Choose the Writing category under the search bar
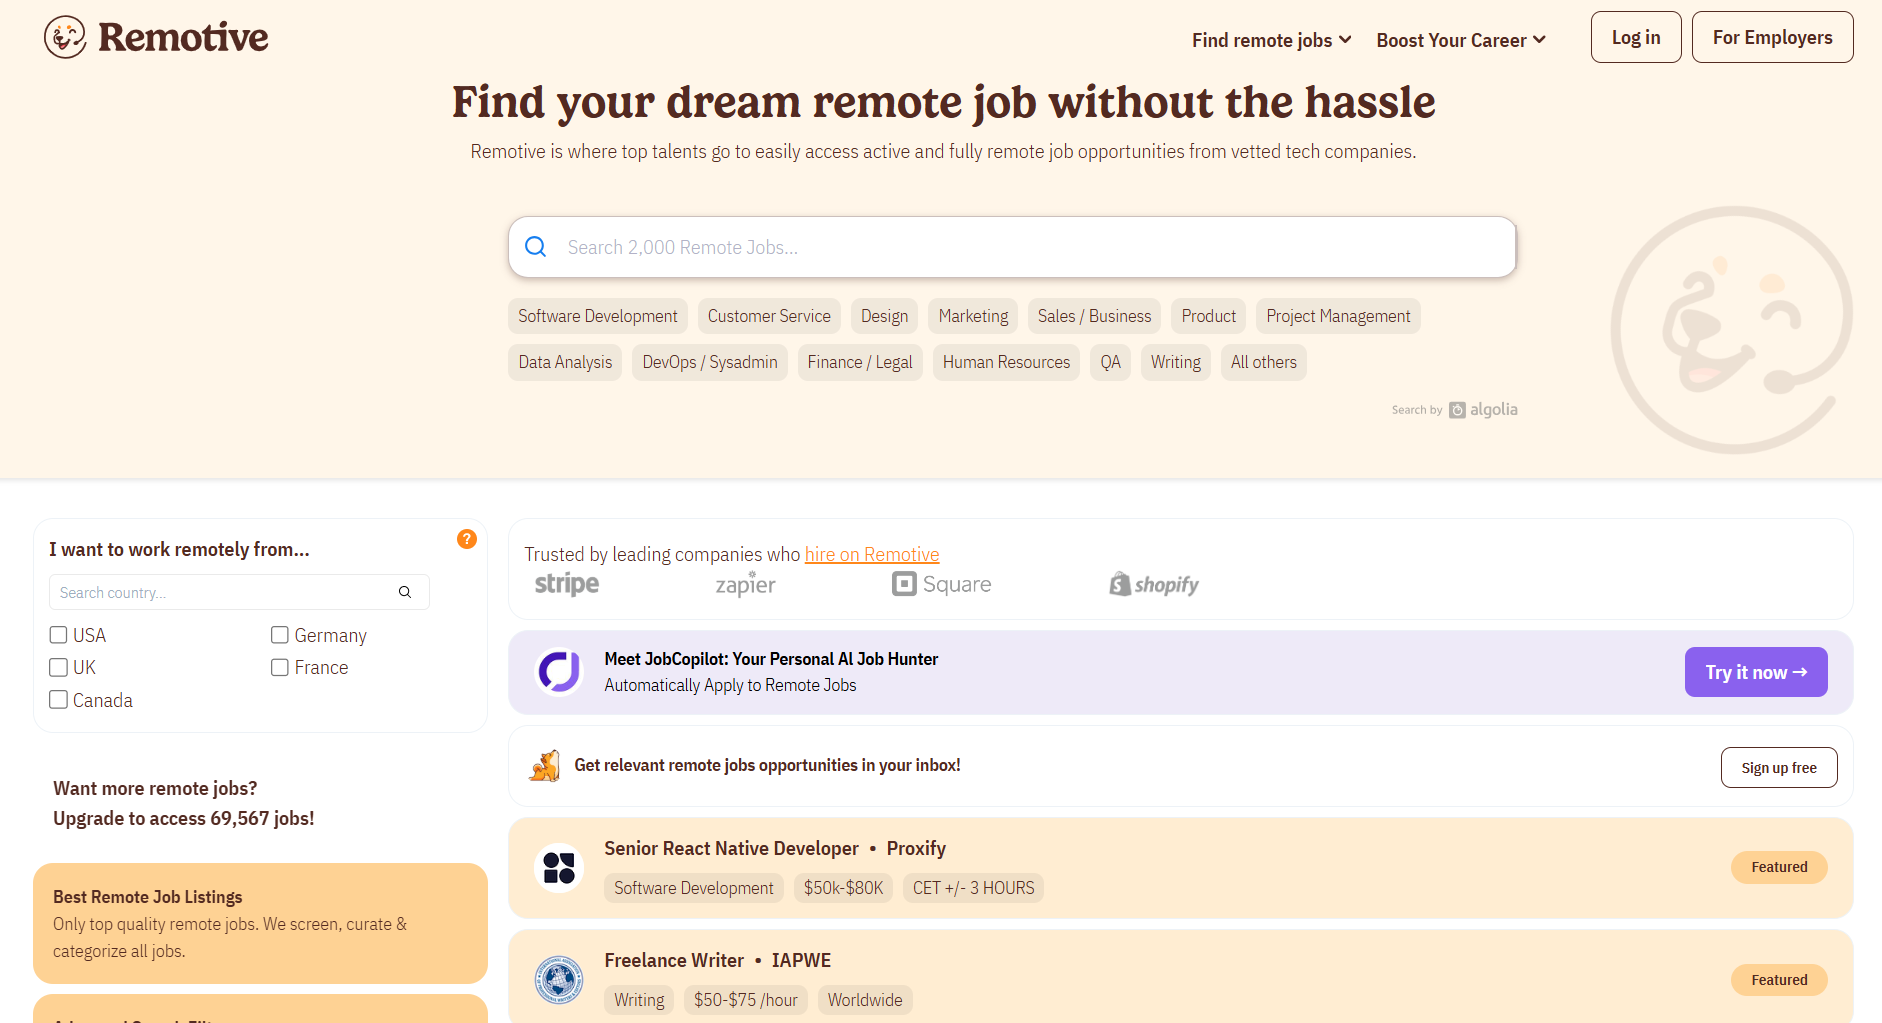The height and width of the screenshot is (1023, 1882). [1176, 362]
